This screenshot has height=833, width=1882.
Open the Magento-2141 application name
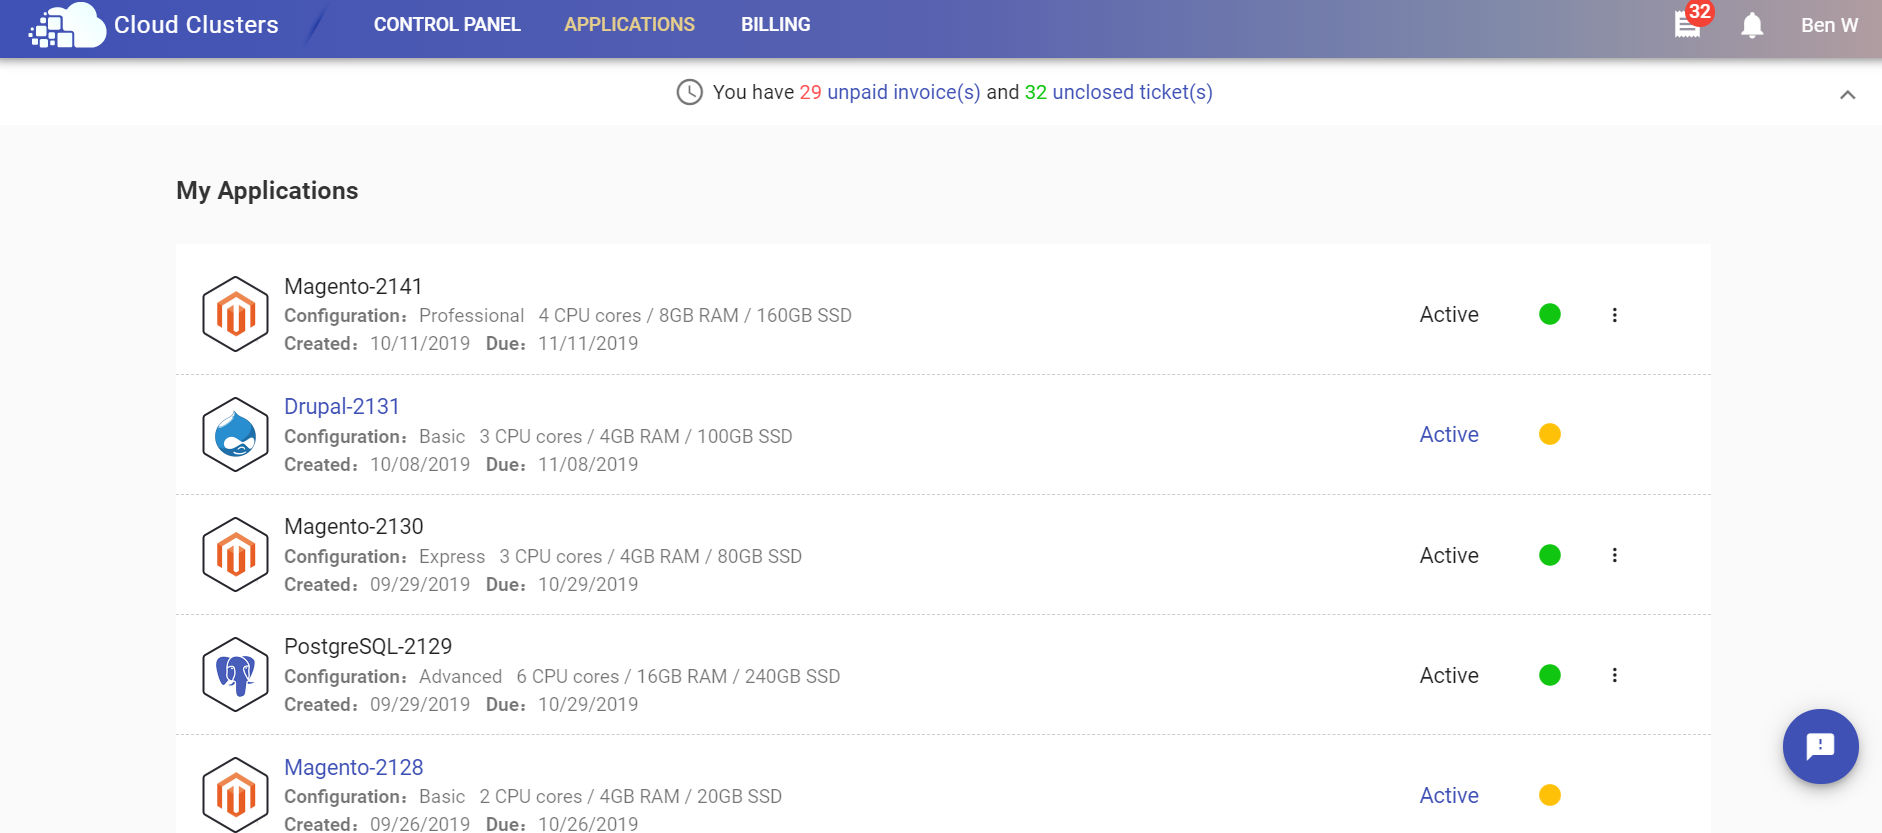click(353, 286)
